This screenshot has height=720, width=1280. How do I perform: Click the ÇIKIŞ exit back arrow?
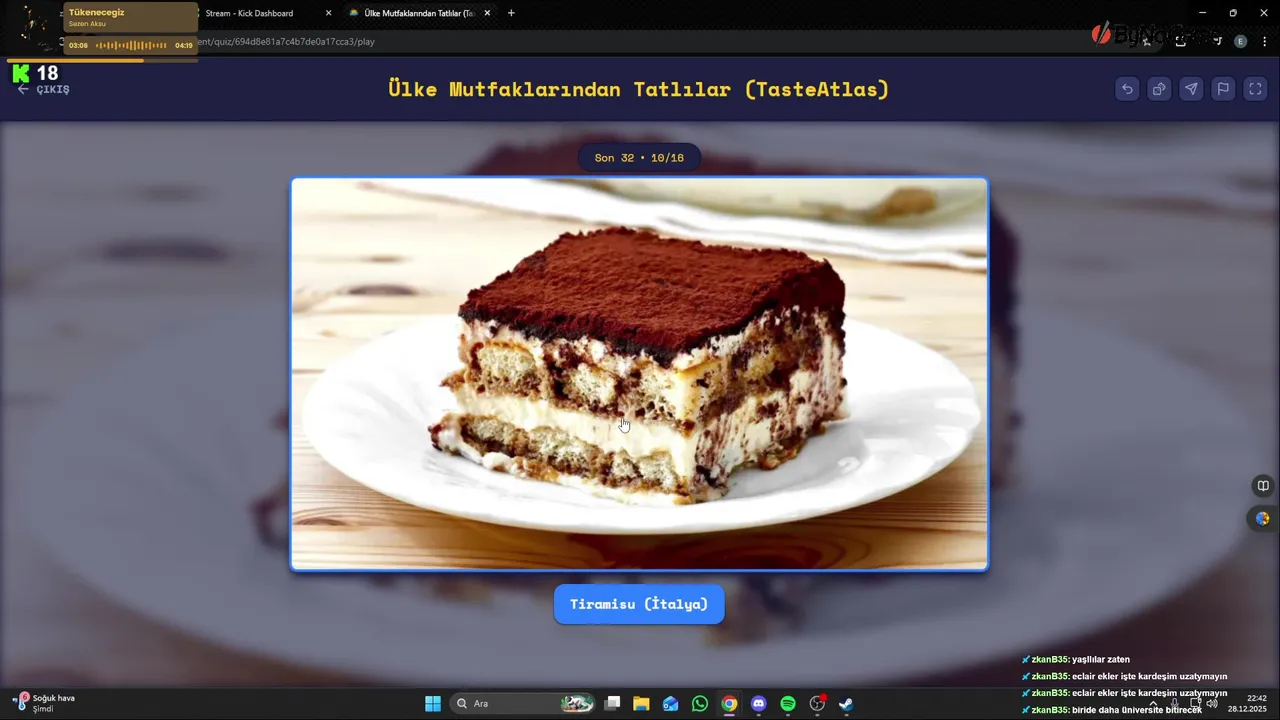(43, 90)
